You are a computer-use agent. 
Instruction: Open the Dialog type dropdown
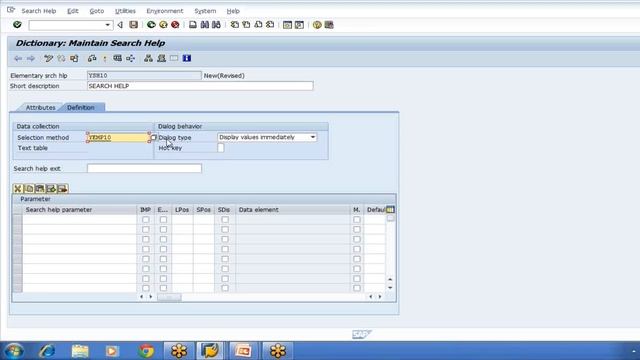[313, 137]
